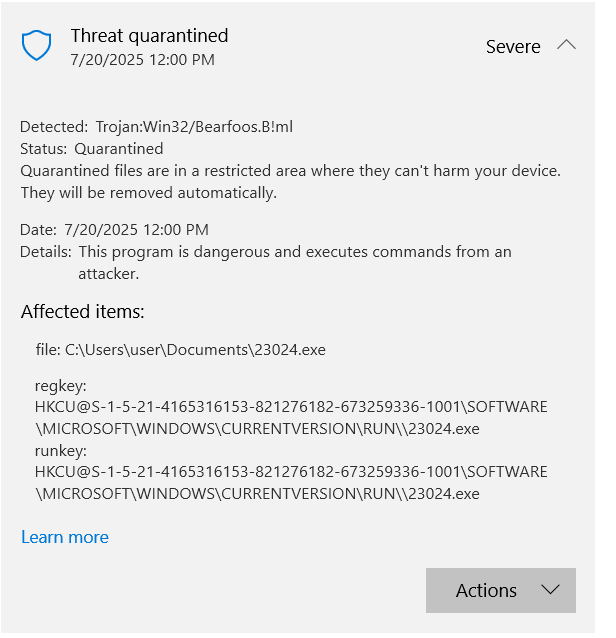The height and width of the screenshot is (638, 616).
Task: Click the Trojan:Win32/Bearfoos.B!ml threat name
Action: click(x=194, y=127)
